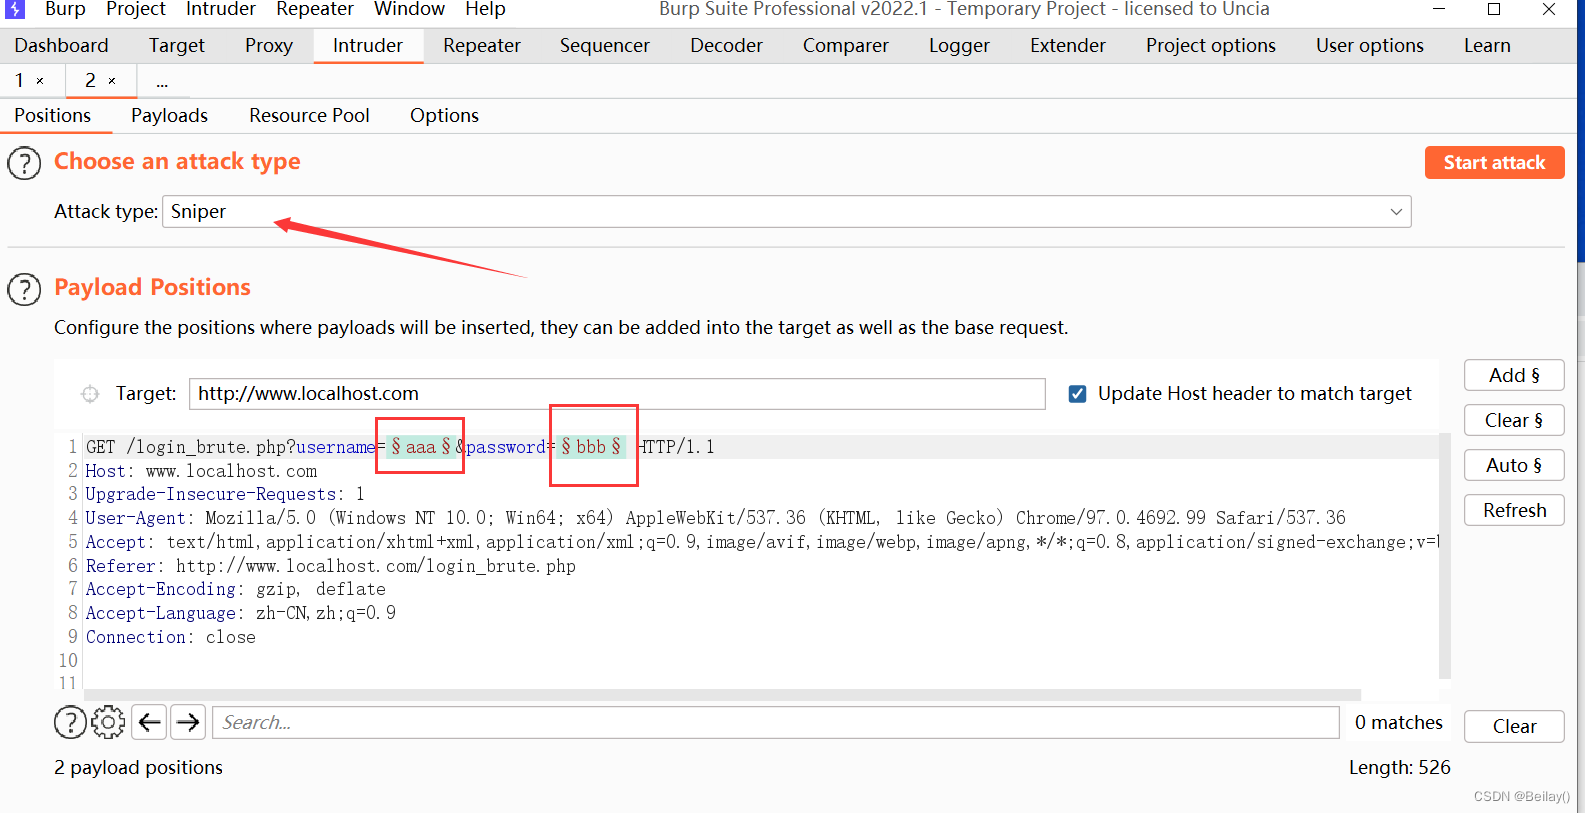The height and width of the screenshot is (813, 1585).
Task: Click the Host header line
Action: pos(201,471)
